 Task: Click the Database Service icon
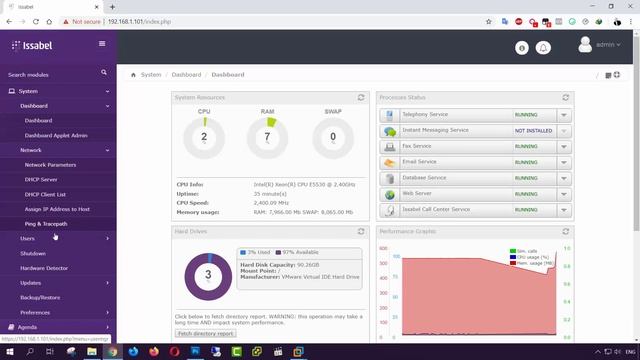tap(389, 178)
